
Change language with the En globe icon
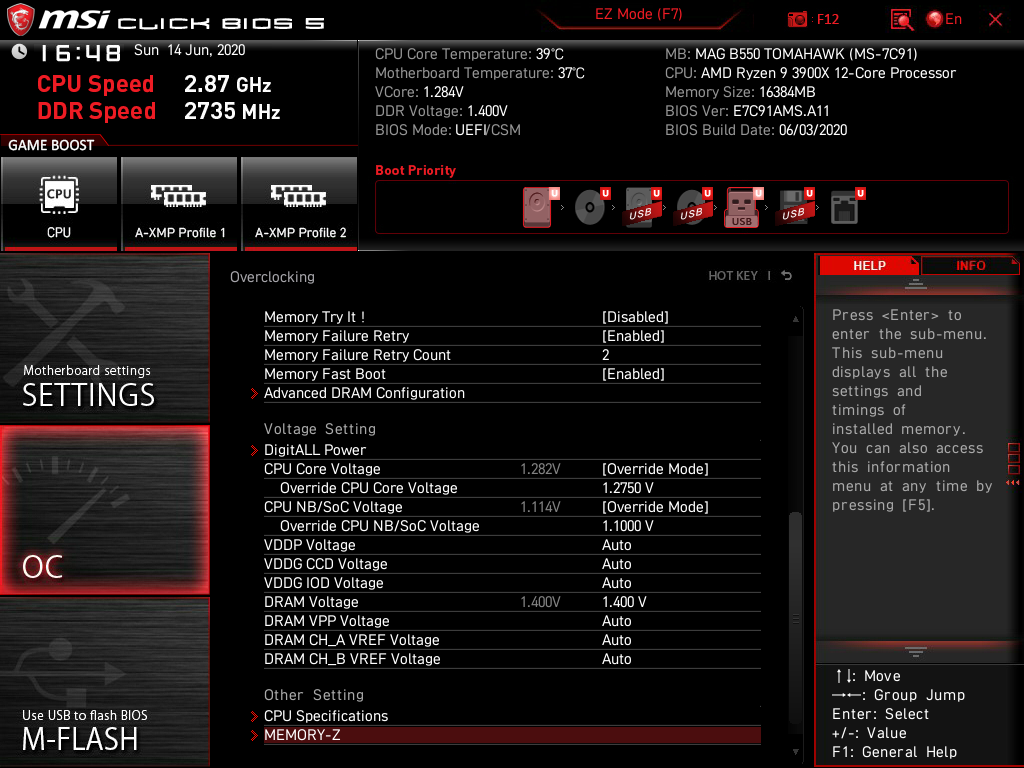[944, 20]
